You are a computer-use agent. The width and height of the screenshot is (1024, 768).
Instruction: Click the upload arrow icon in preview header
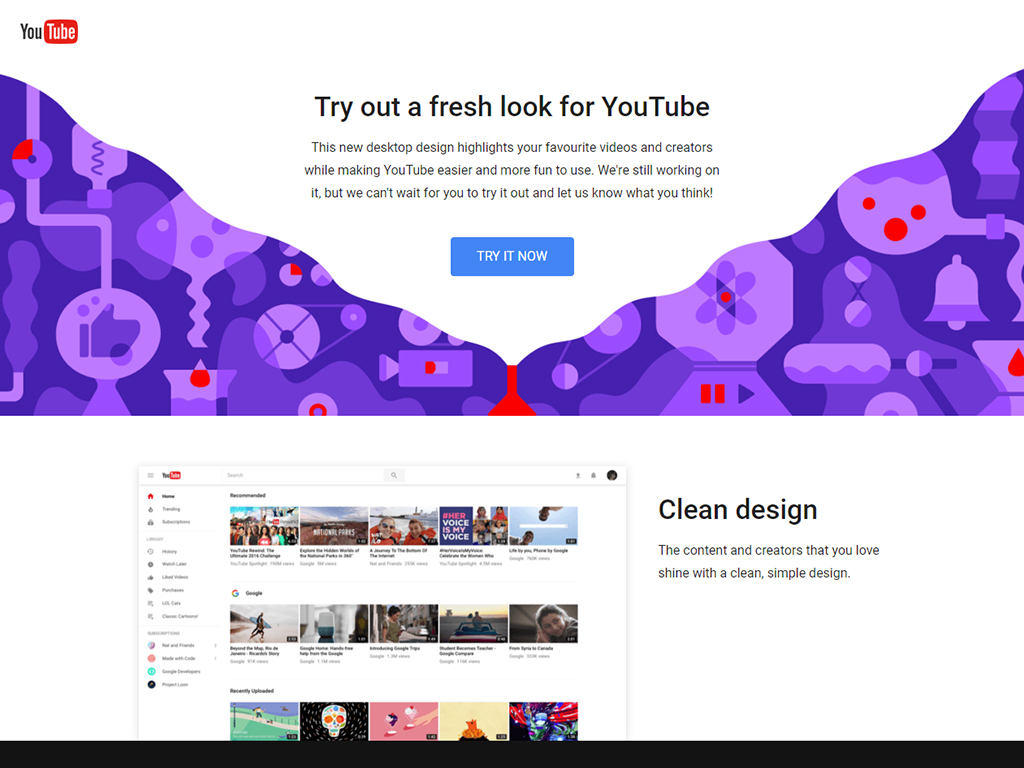[x=578, y=475]
